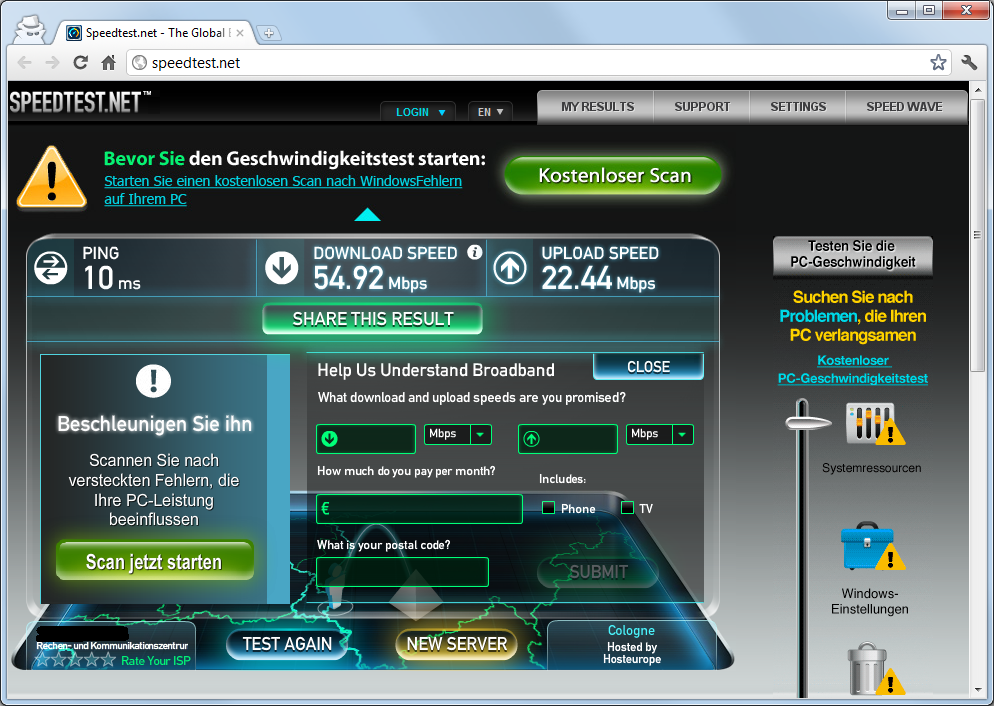Viewport: 994px width, 706px height.
Task: Click the ping arrows icon
Action: tap(51, 267)
